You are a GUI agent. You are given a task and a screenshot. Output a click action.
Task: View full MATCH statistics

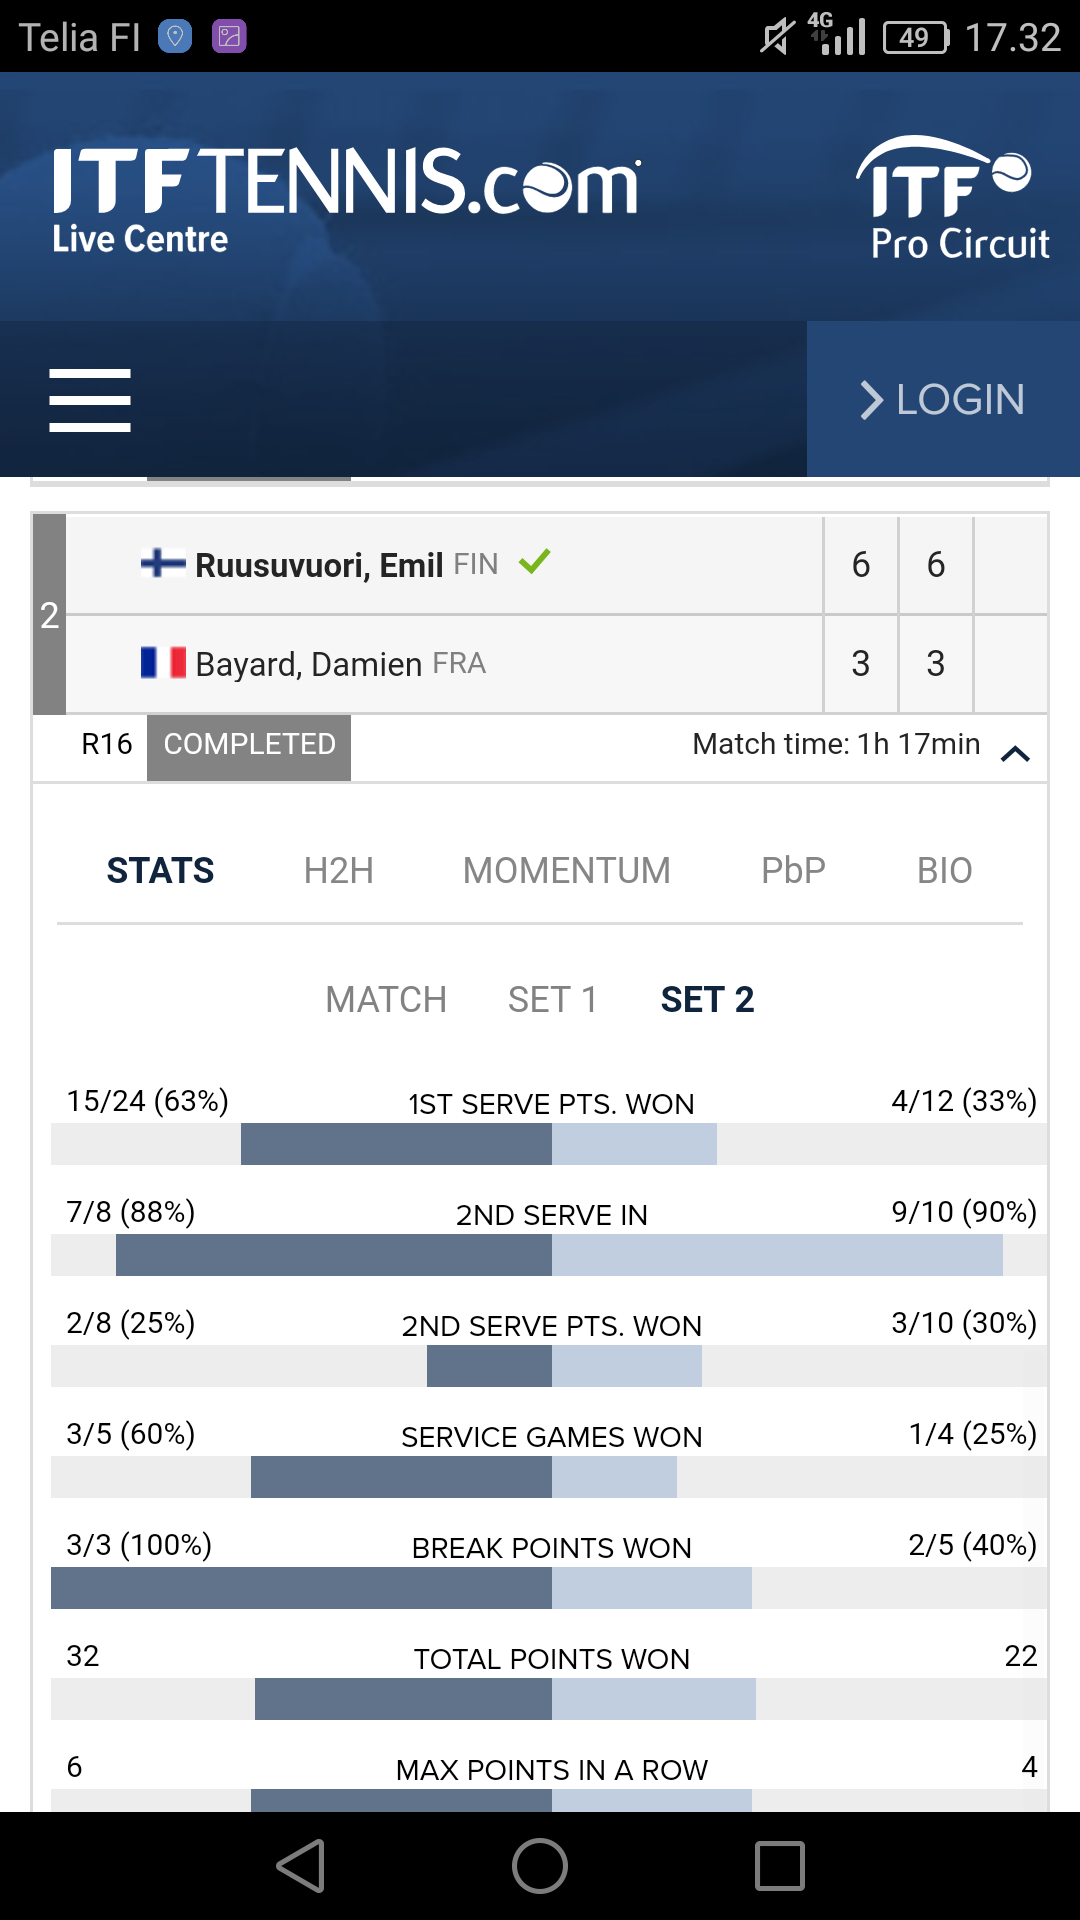pos(386,1000)
